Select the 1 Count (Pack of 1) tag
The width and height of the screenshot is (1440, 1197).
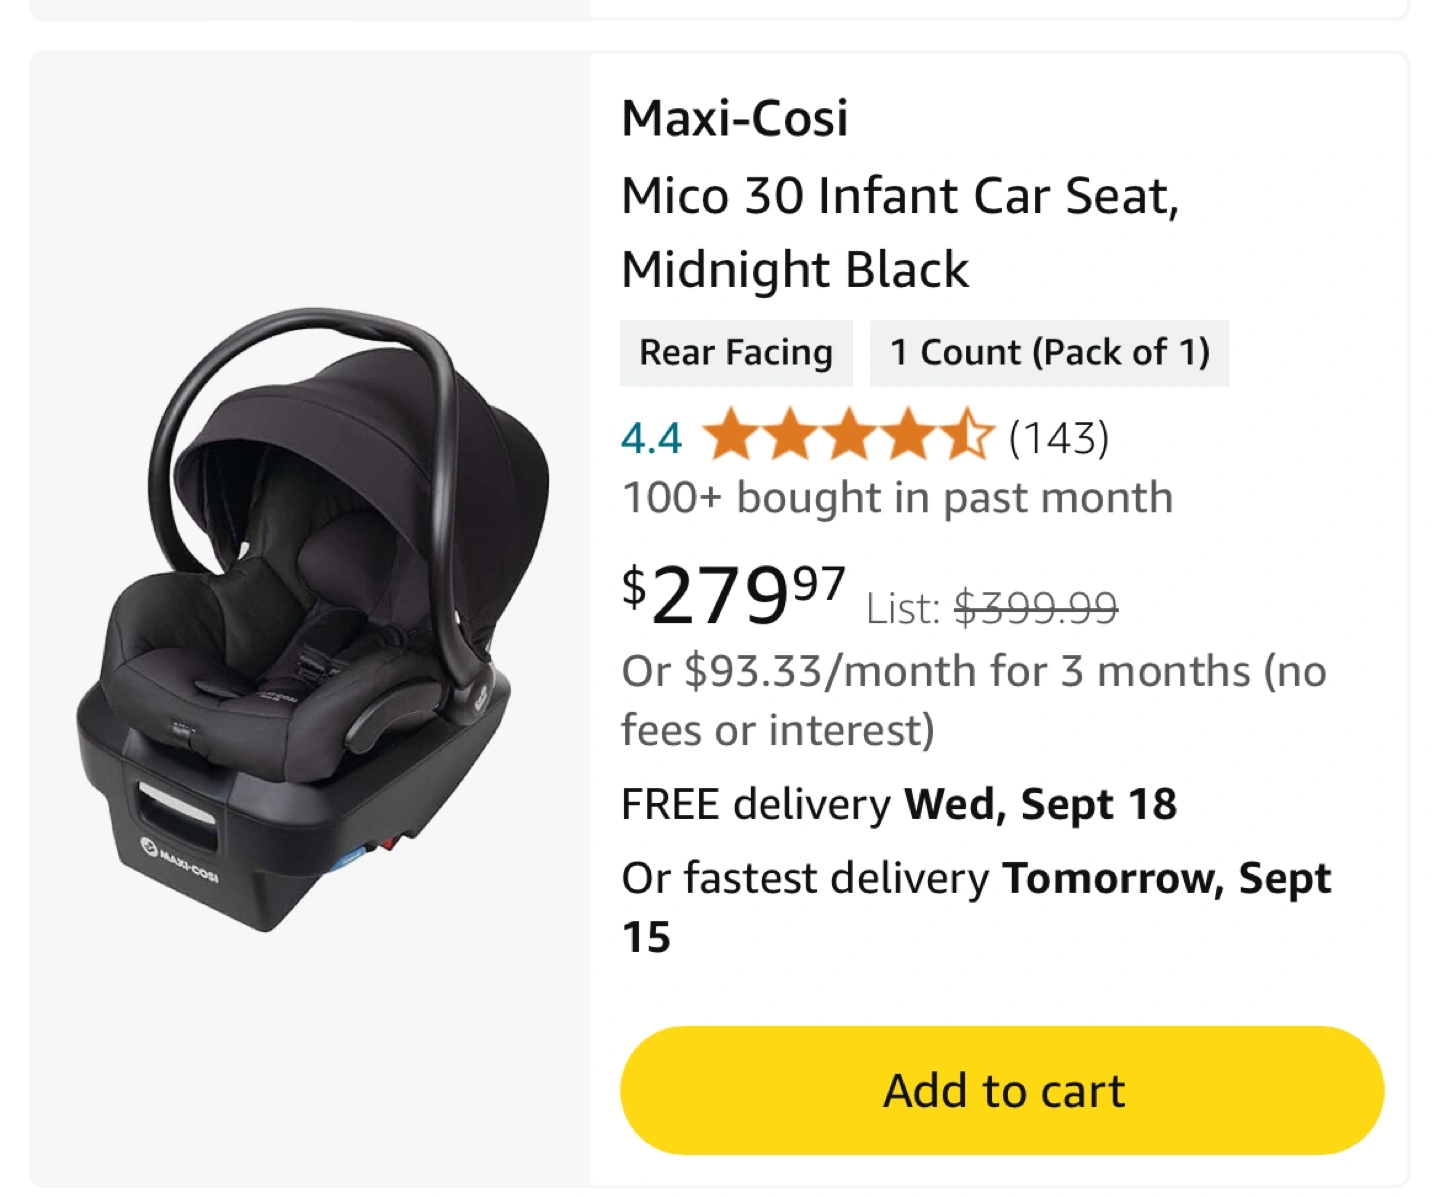(x=1049, y=353)
